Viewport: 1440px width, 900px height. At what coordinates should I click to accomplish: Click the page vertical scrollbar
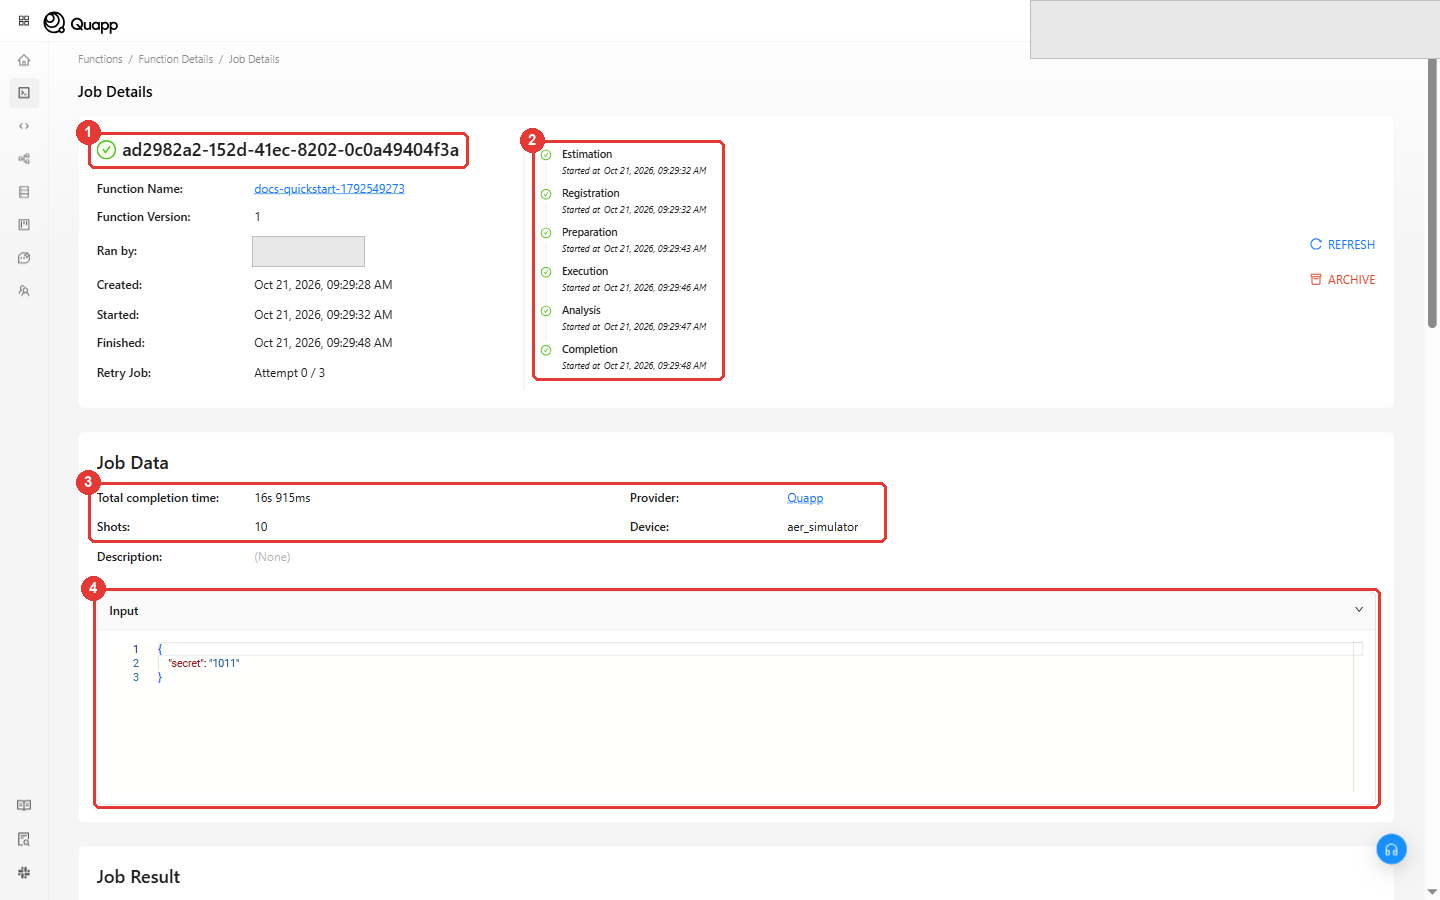(1432, 193)
